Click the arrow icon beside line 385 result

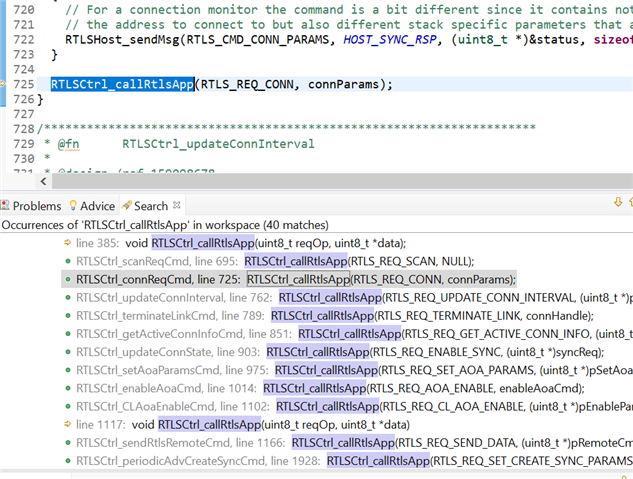tap(67, 243)
